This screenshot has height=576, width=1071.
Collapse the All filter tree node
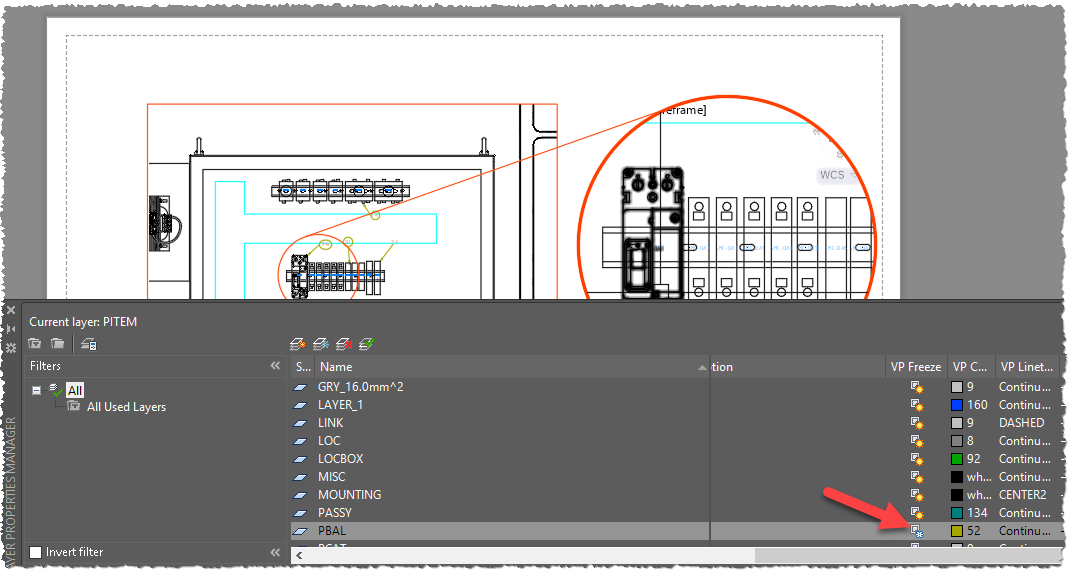37,390
